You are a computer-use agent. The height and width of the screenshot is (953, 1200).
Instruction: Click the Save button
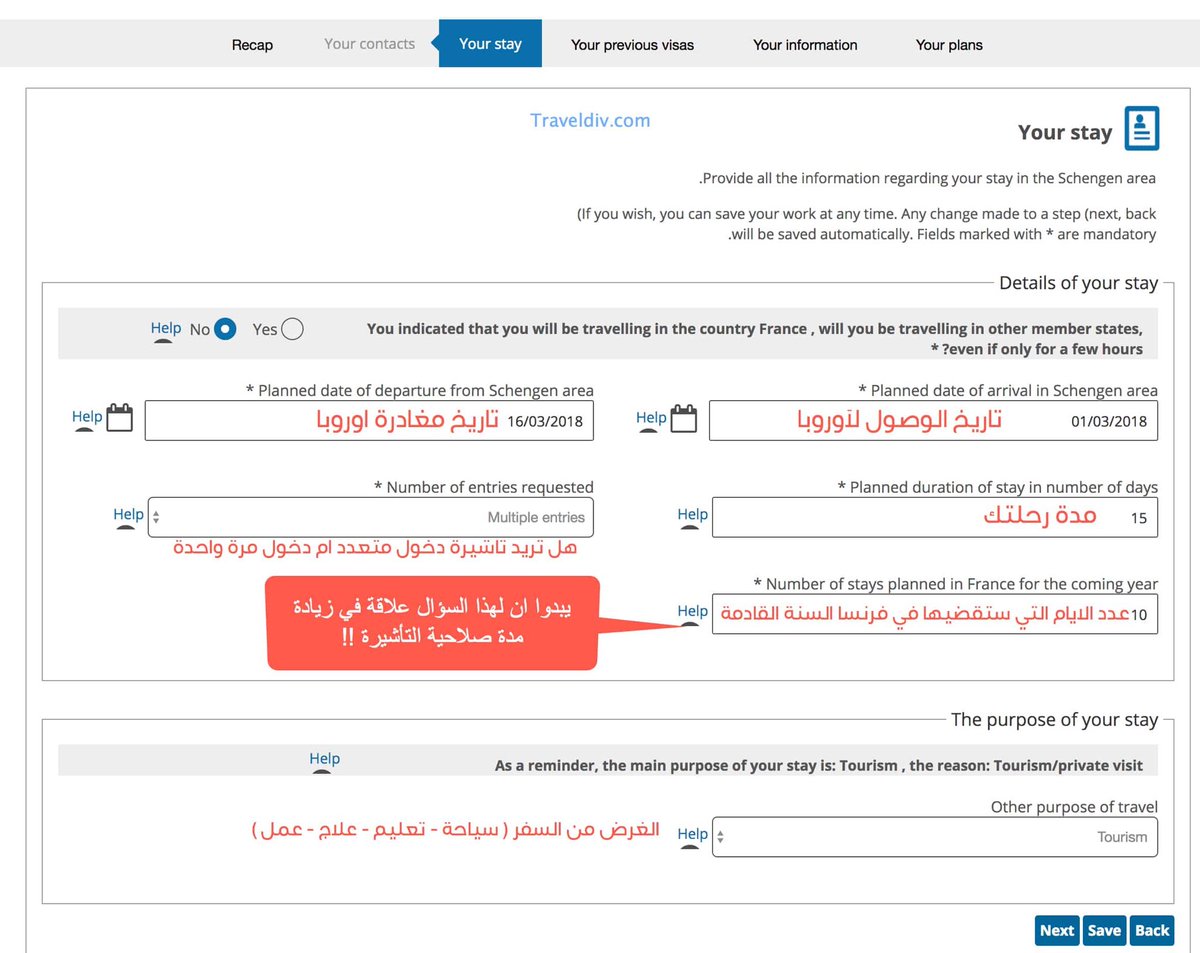pos(1104,930)
